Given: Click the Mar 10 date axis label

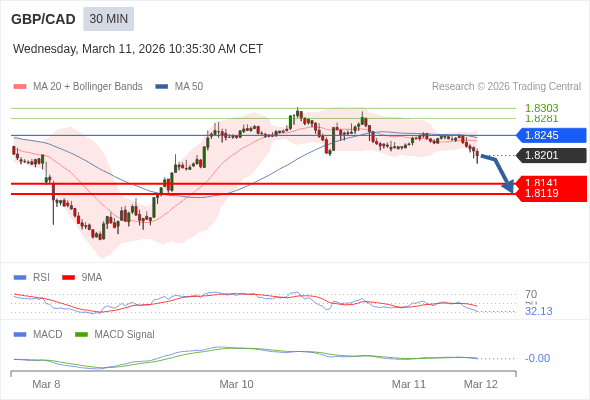Looking at the screenshot, I should point(236,384).
